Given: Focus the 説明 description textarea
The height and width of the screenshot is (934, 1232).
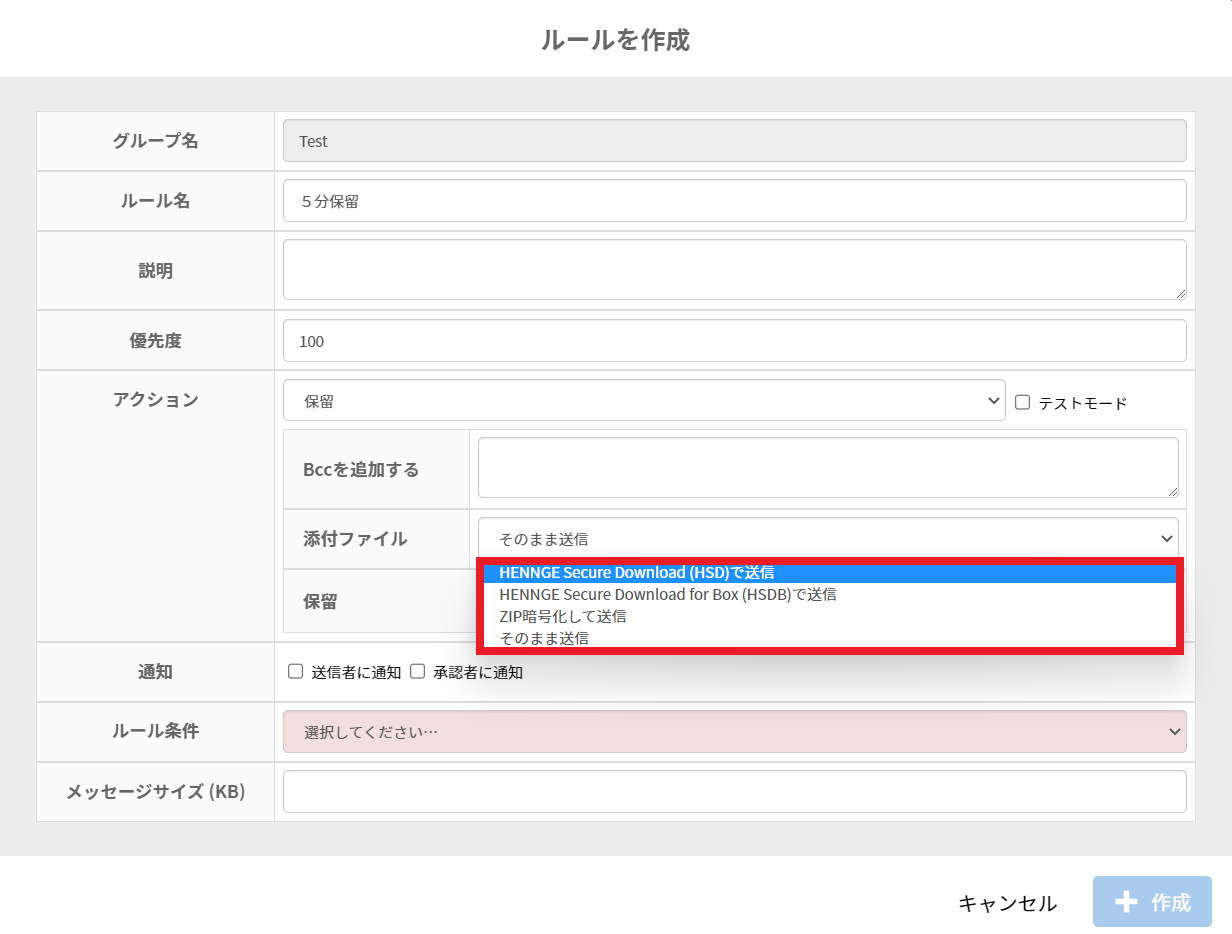Looking at the screenshot, I should pos(735,269).
